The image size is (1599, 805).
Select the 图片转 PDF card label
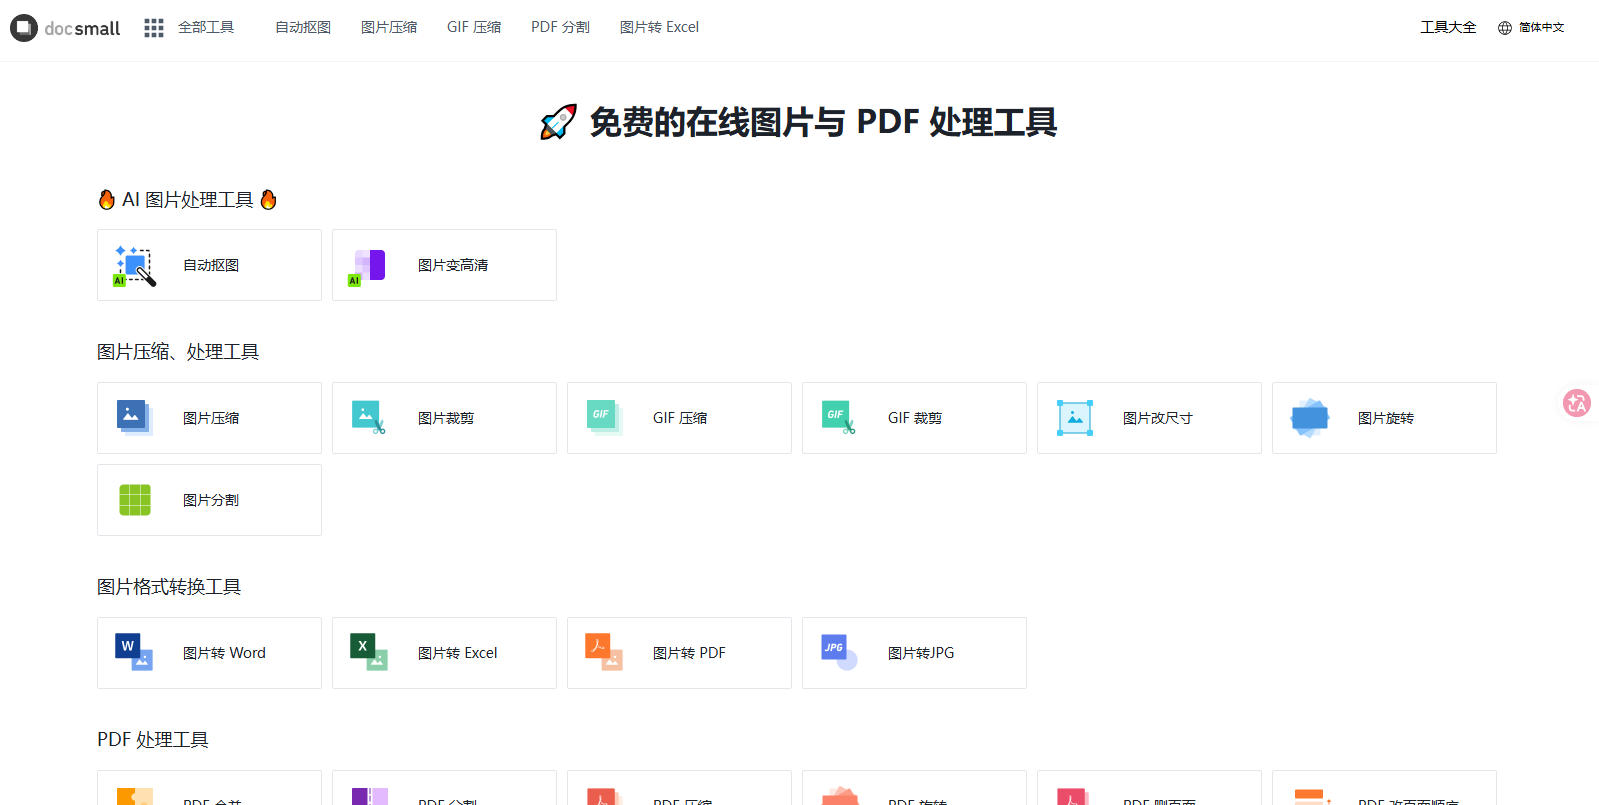coord(689,653)
